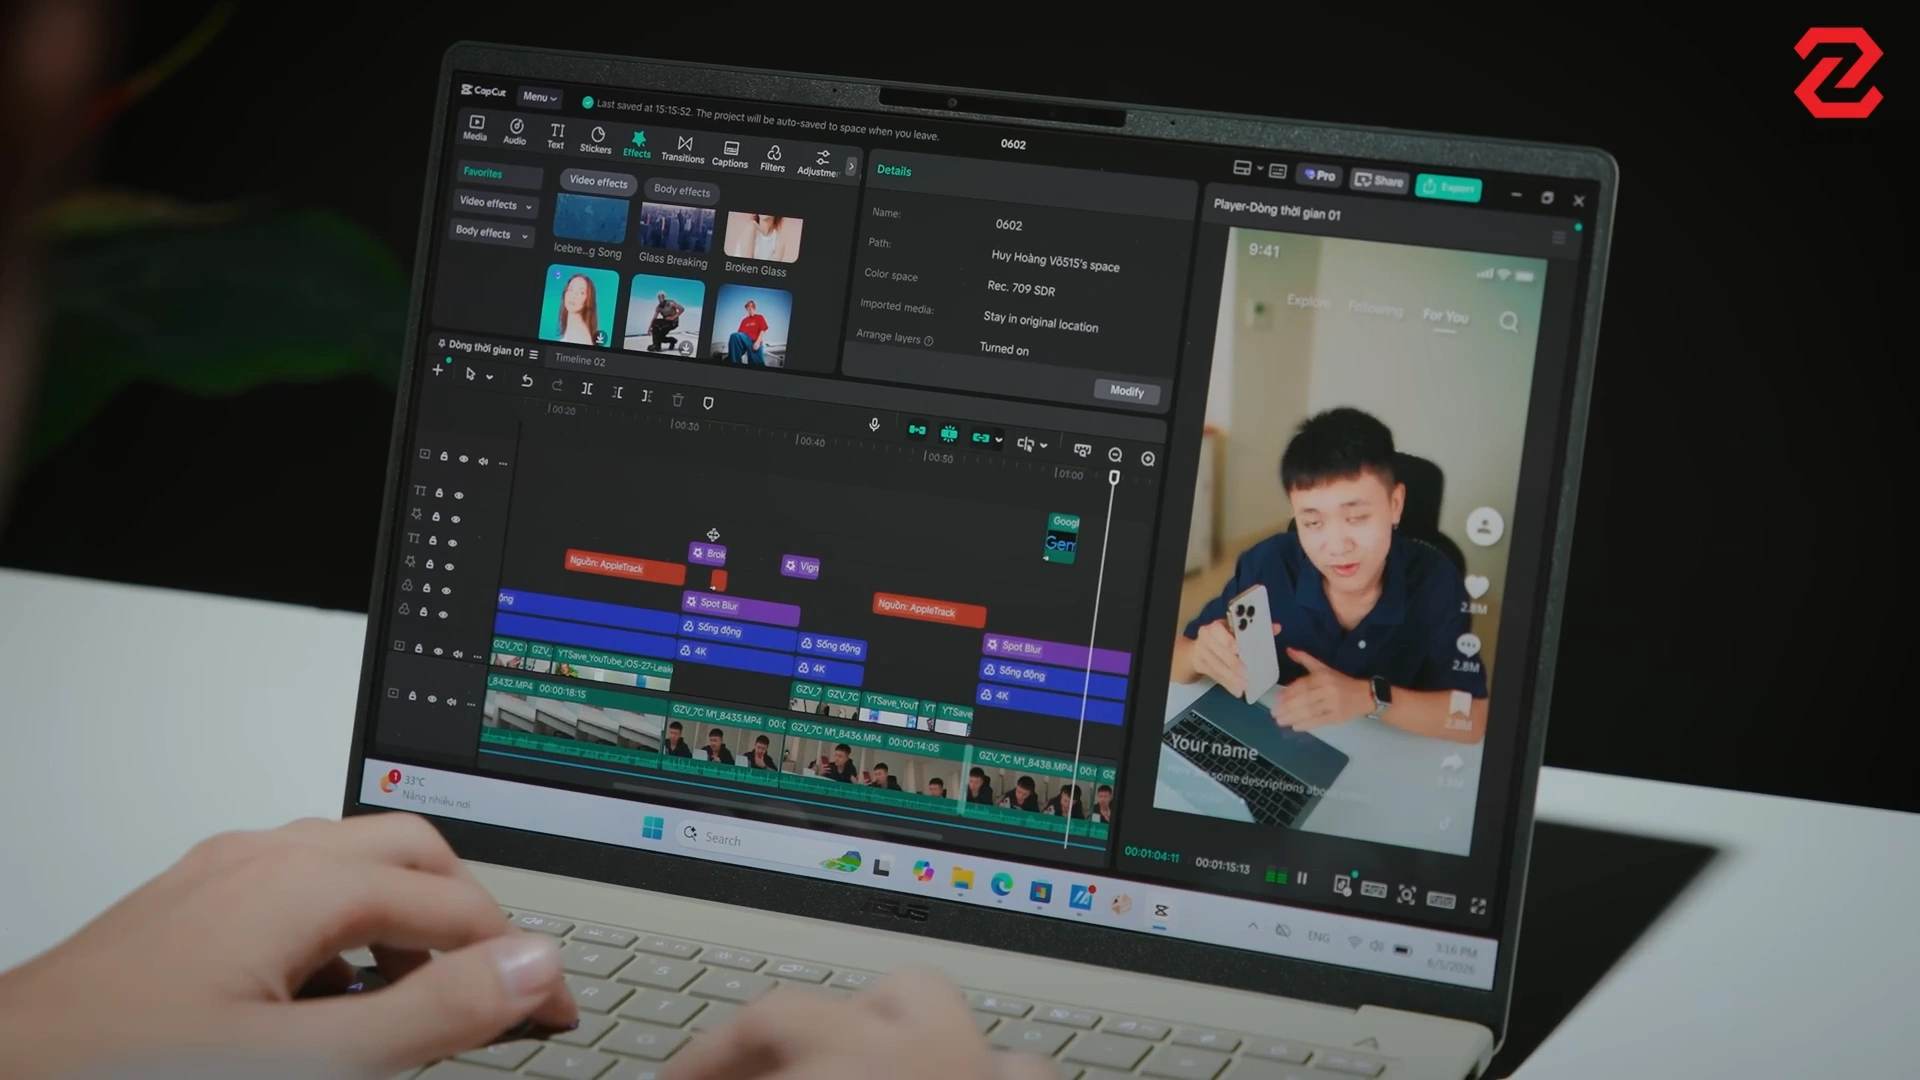Toggle main track magnet

pos(917,430)
